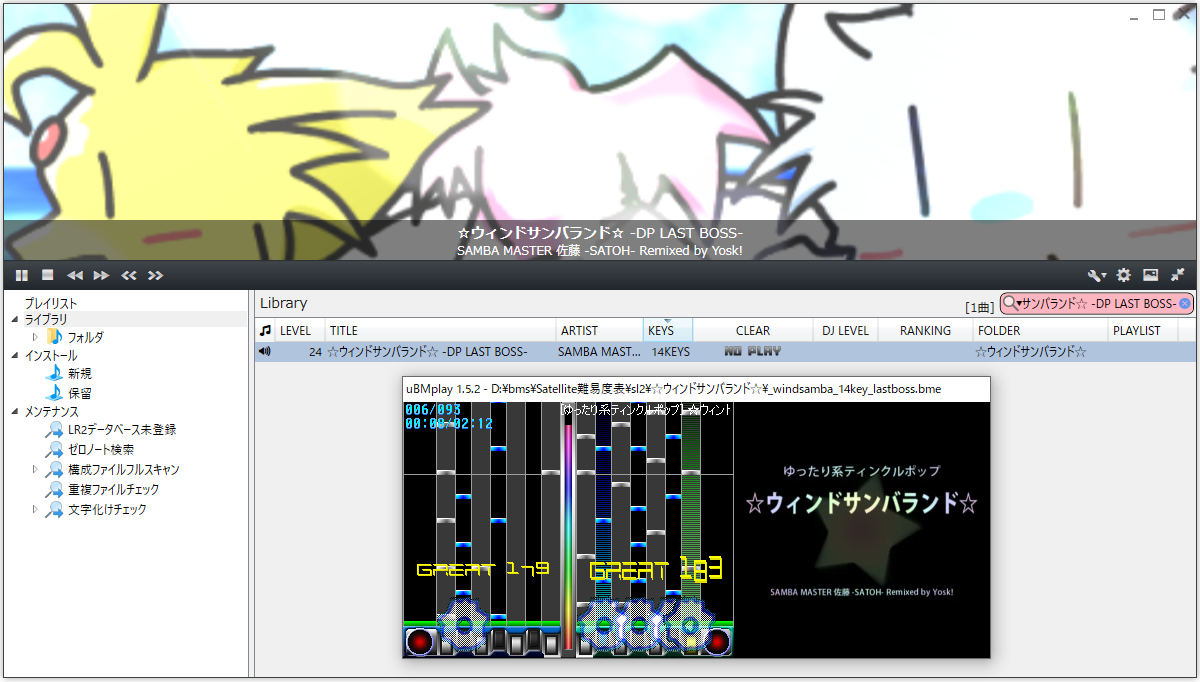Click the collapse arrows view icon
Viewport: 1200px width, 682px height.
(x=1177, y=275)
